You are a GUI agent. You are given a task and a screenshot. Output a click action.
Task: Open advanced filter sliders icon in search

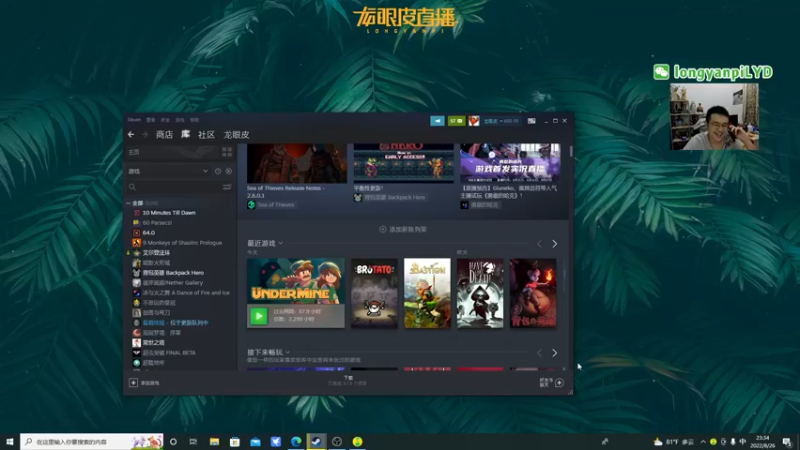tap(227, 187)
